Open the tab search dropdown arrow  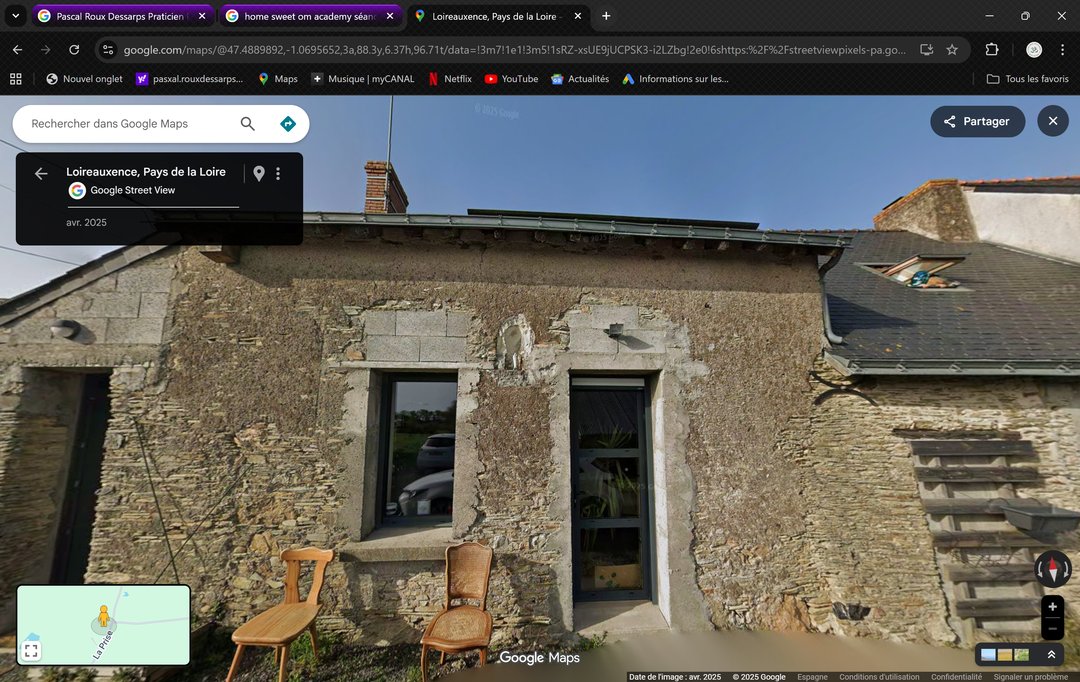click(15, 16)
